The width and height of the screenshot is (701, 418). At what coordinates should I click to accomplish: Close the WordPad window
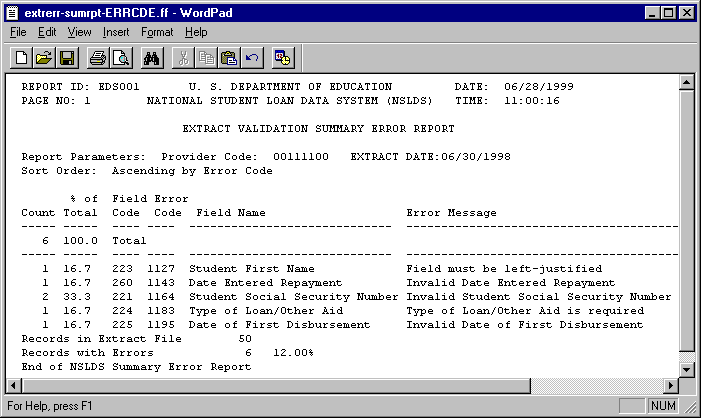[686, 13]
